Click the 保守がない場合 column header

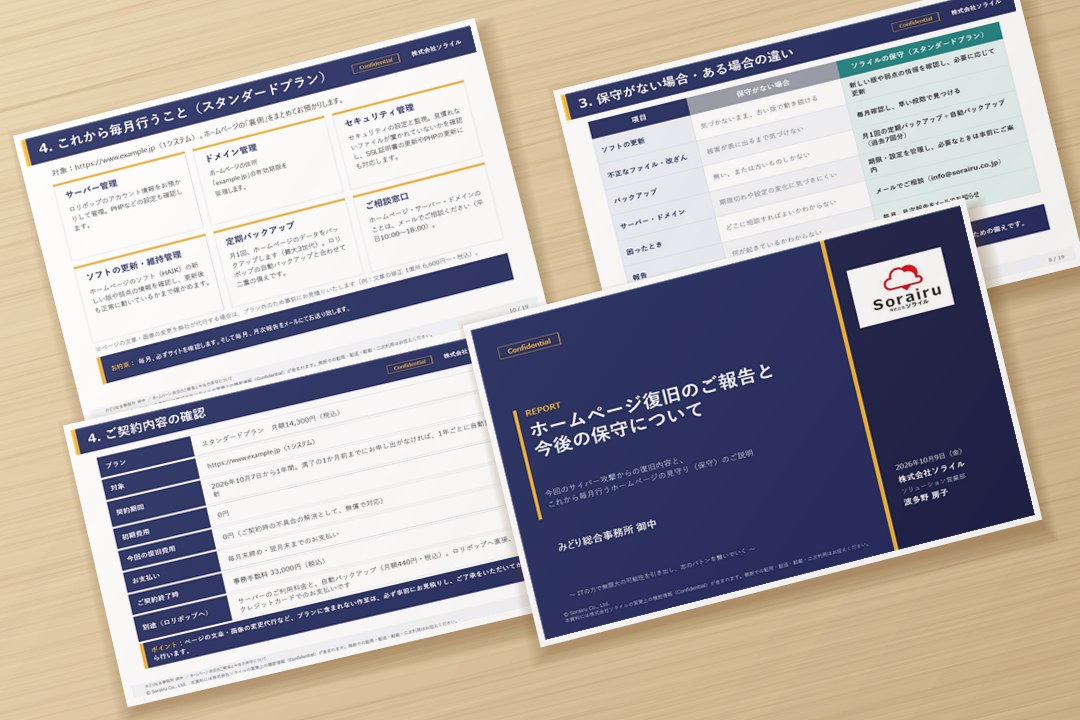click(762, 88)
